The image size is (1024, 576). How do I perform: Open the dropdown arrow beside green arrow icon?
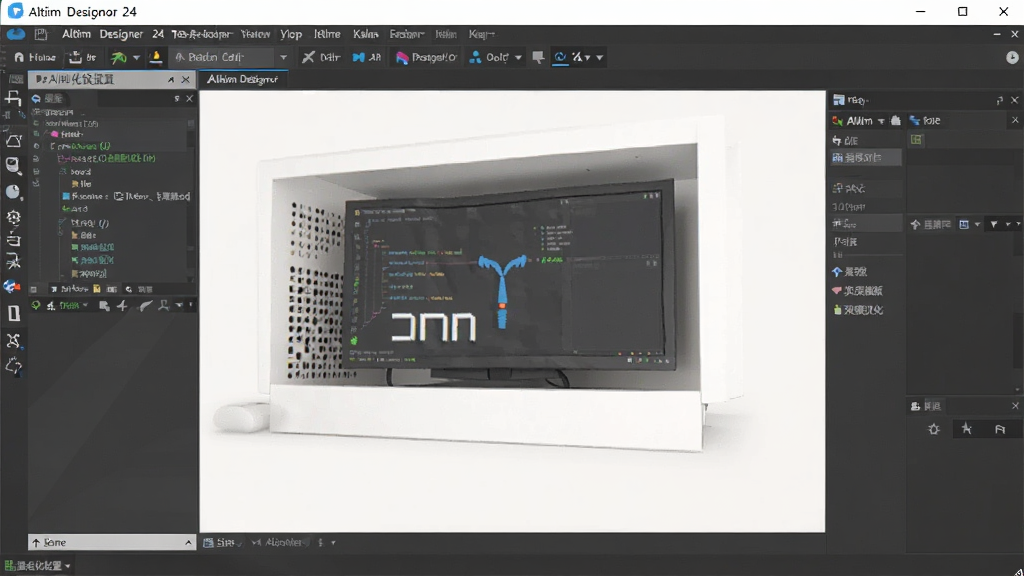click(136, 57)
